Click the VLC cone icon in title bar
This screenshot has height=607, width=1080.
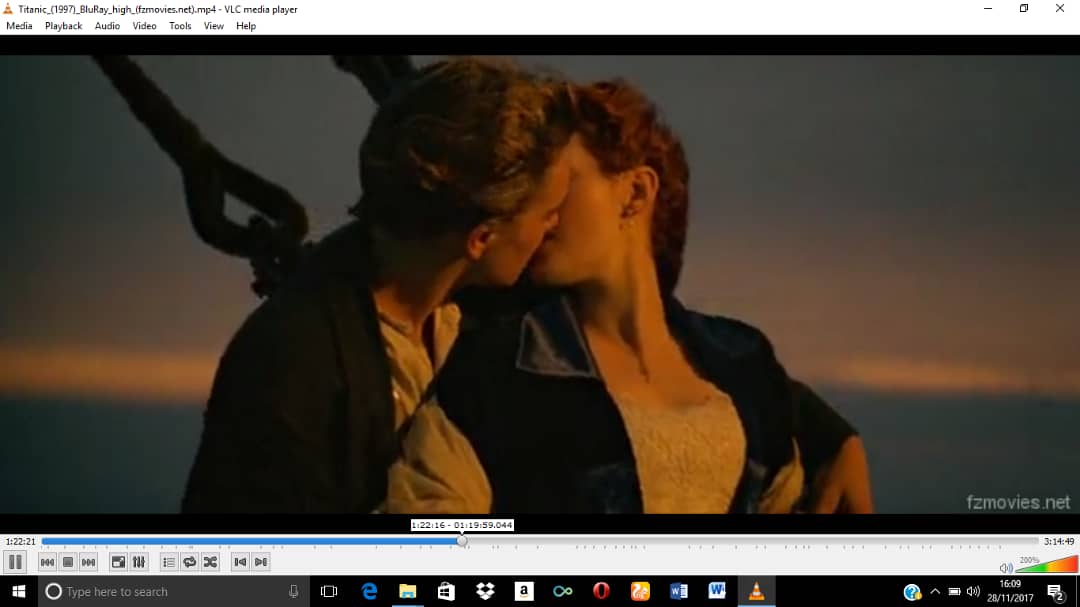point(8,9)
